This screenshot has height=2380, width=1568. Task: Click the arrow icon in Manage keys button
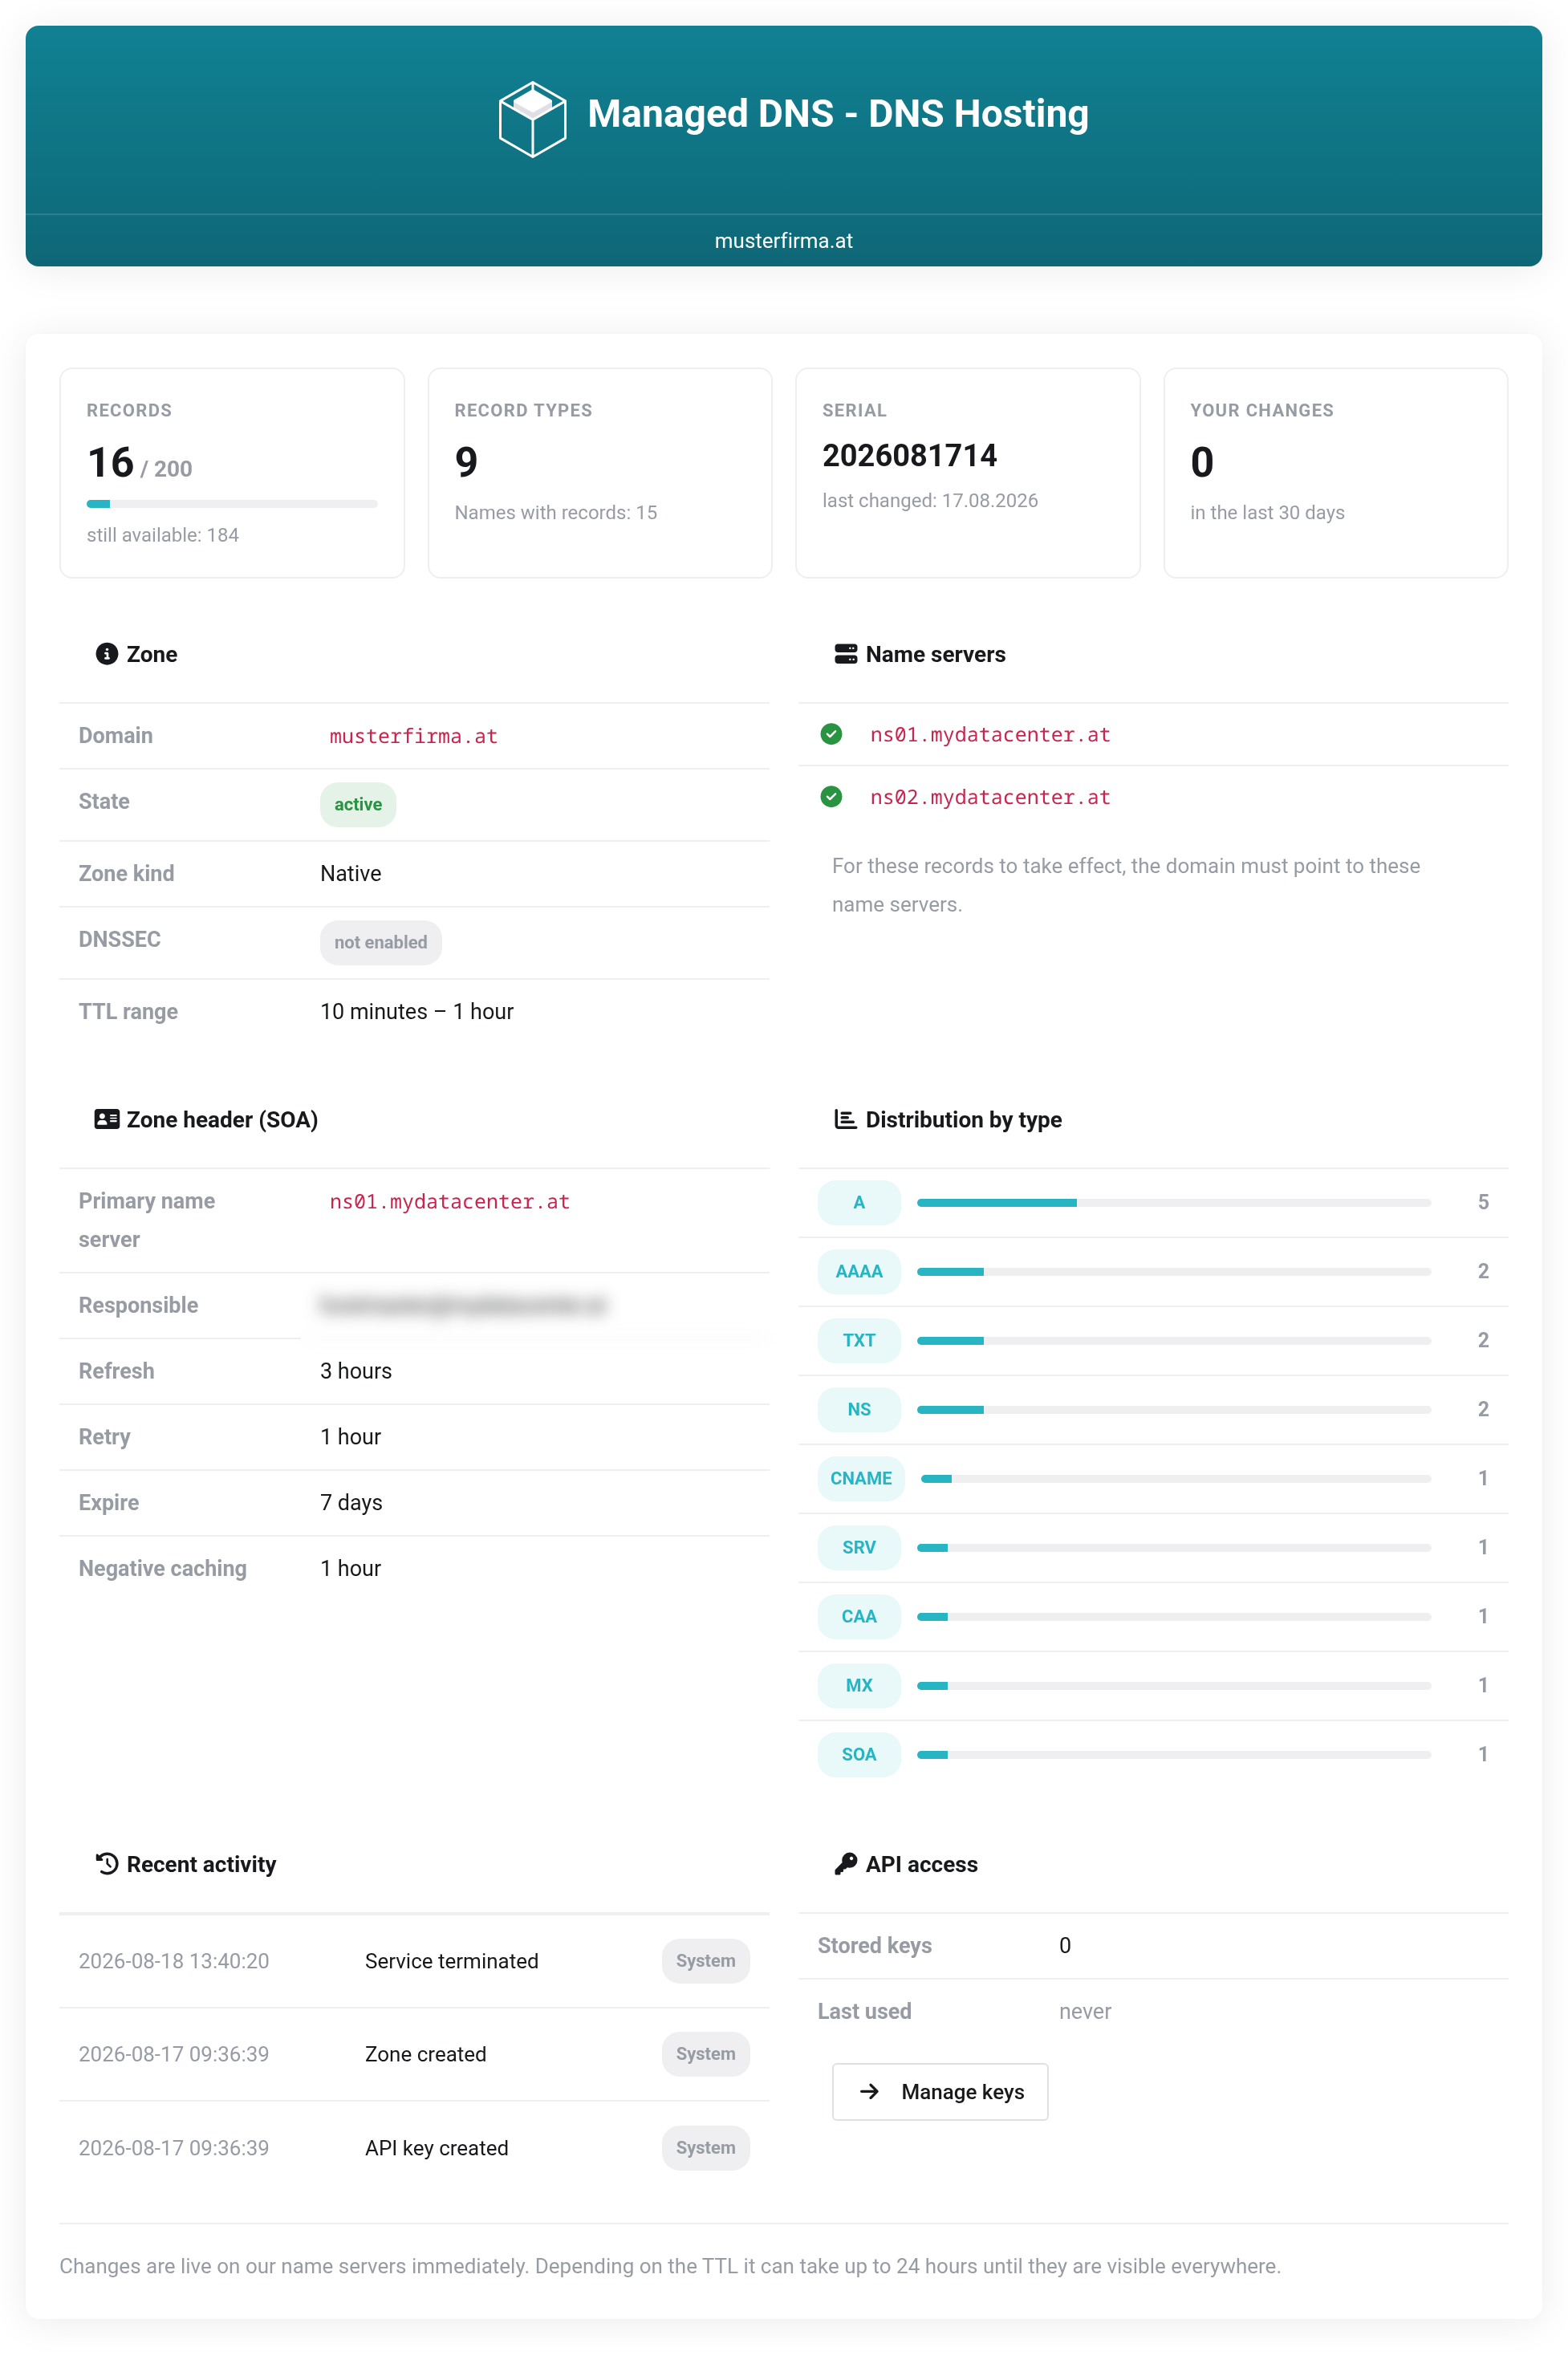click(x=870, y=2091)
